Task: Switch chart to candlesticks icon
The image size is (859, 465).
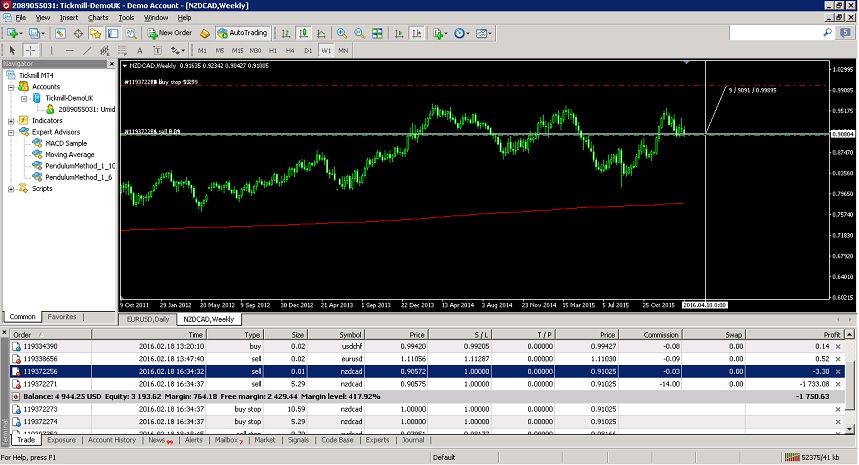Action: (303, 33)
